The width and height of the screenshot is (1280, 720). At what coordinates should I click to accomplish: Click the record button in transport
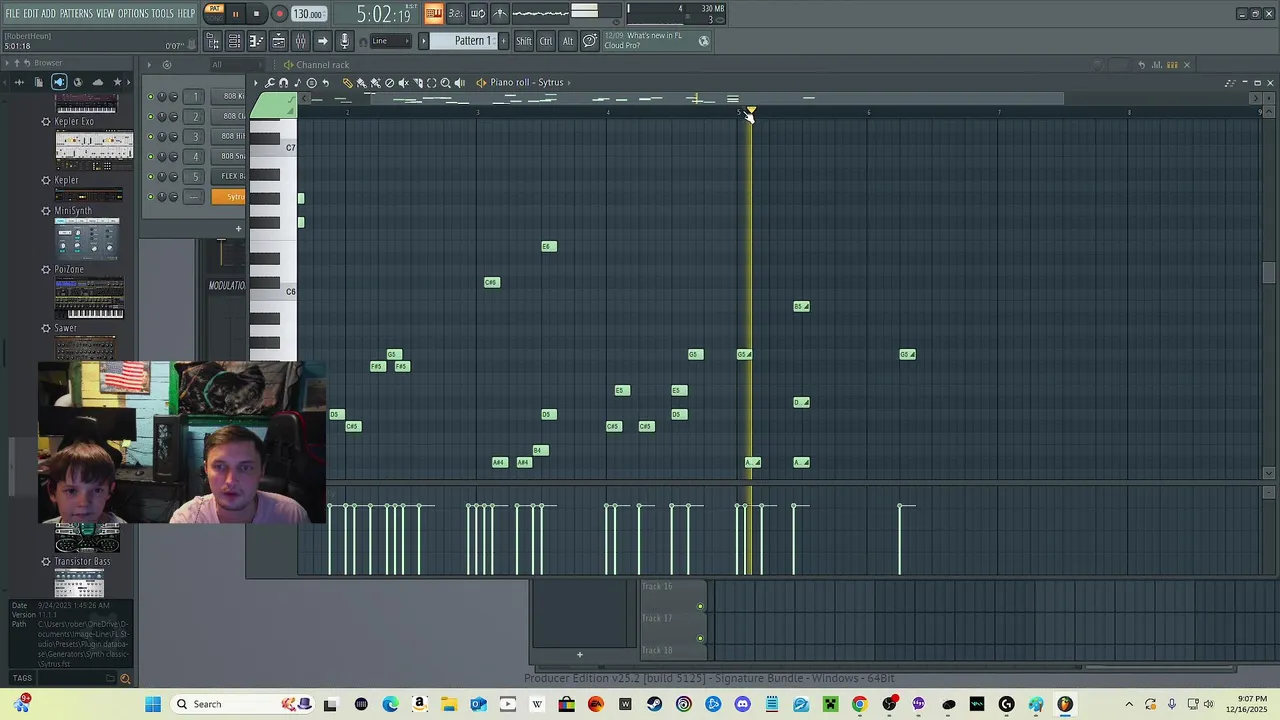click(279, 14)
